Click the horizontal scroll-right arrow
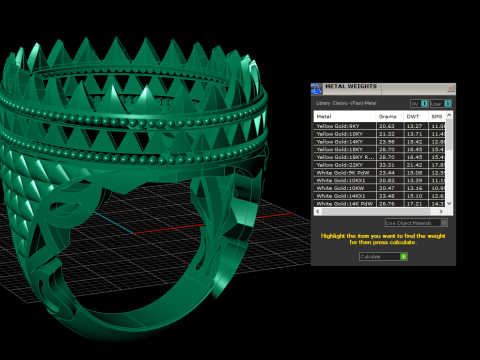The image size is (480, 360). [x=441, y=211]
